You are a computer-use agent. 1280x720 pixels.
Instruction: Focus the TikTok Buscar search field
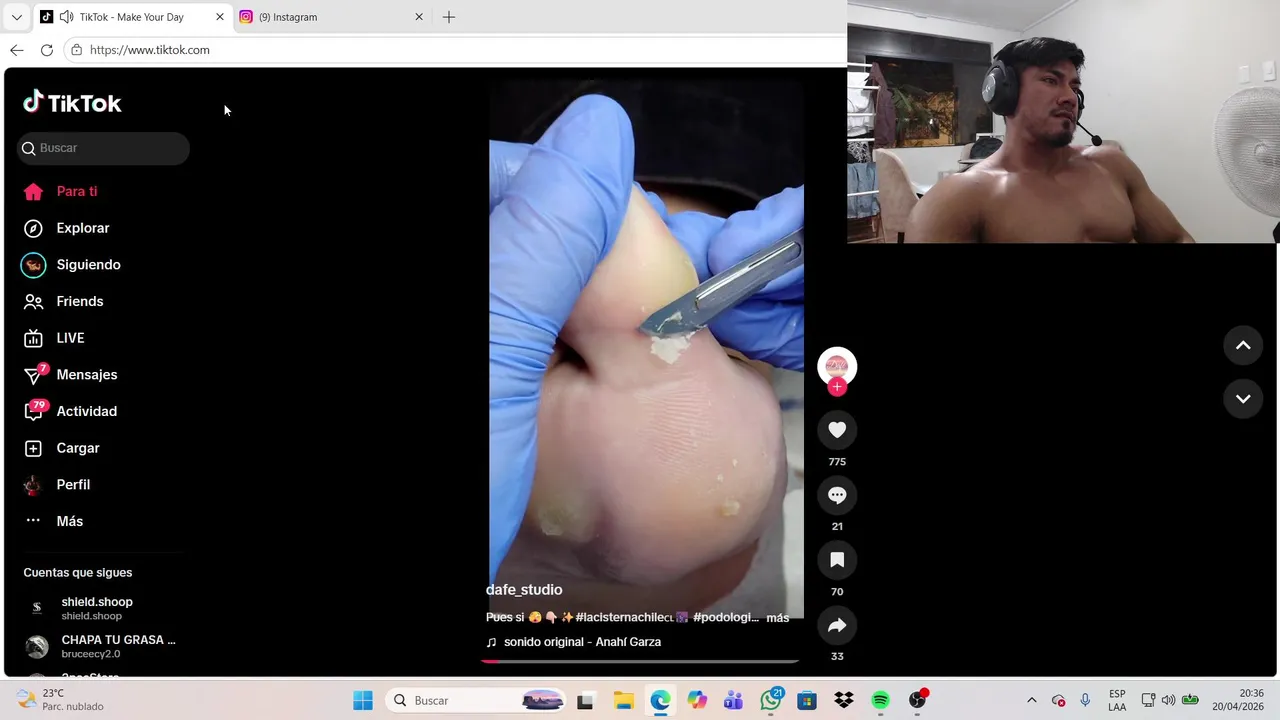(103, 148)
